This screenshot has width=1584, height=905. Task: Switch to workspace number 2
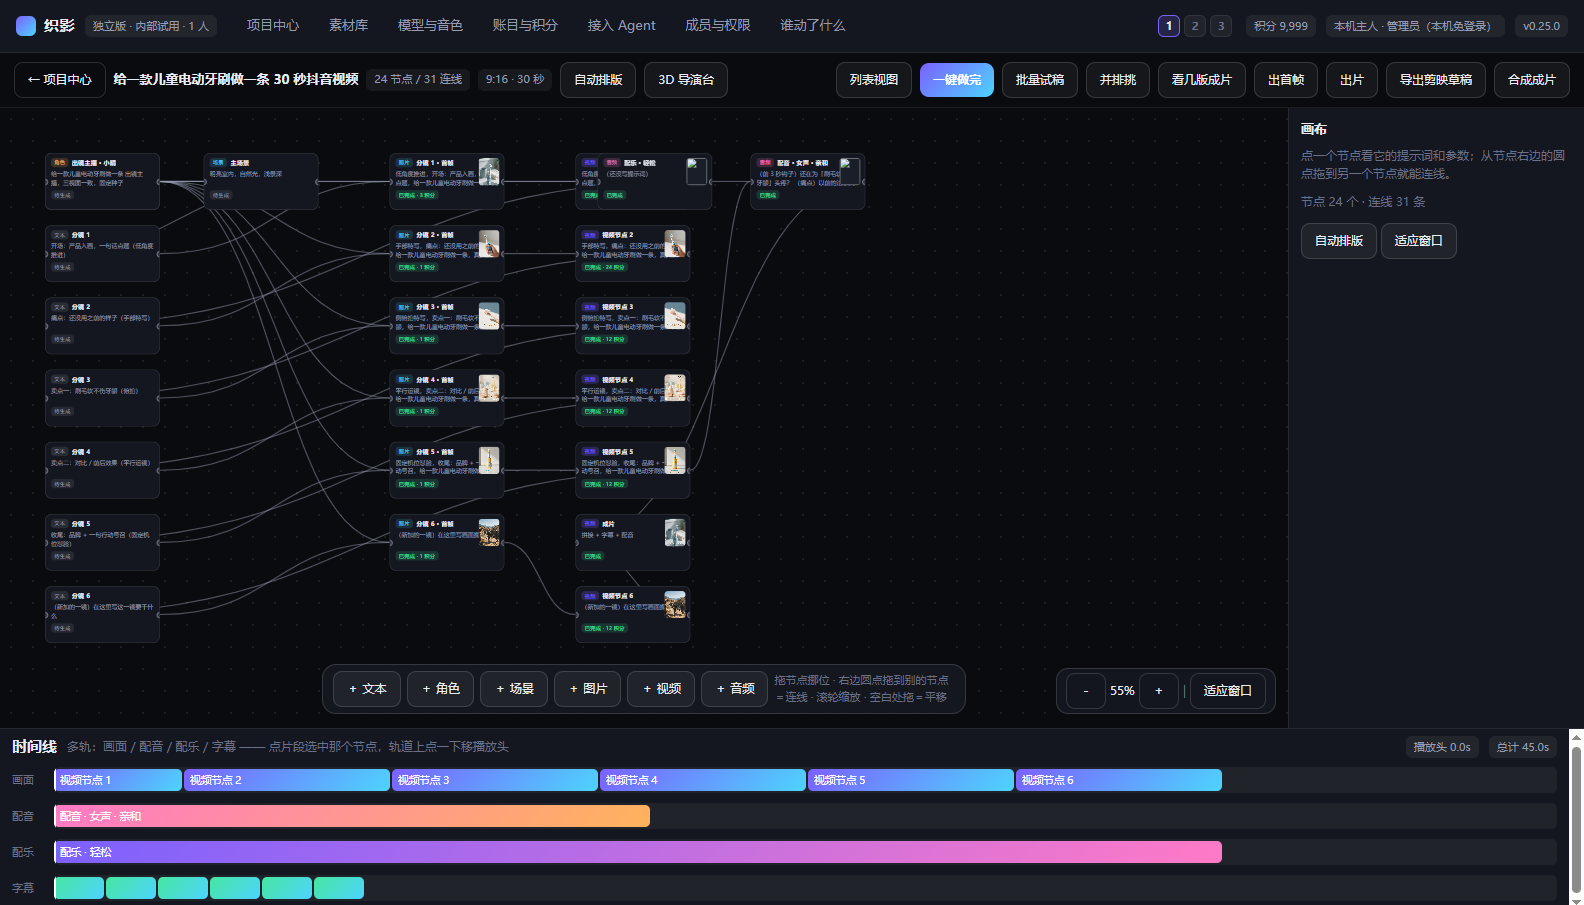click(x=1195, y=26)
